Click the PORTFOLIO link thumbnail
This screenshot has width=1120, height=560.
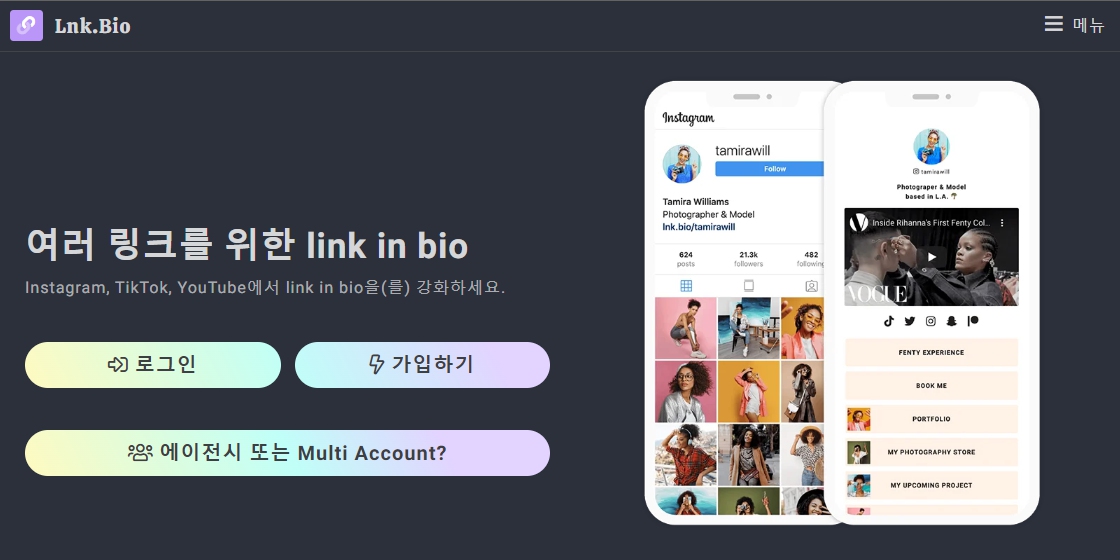coord(859,419)
